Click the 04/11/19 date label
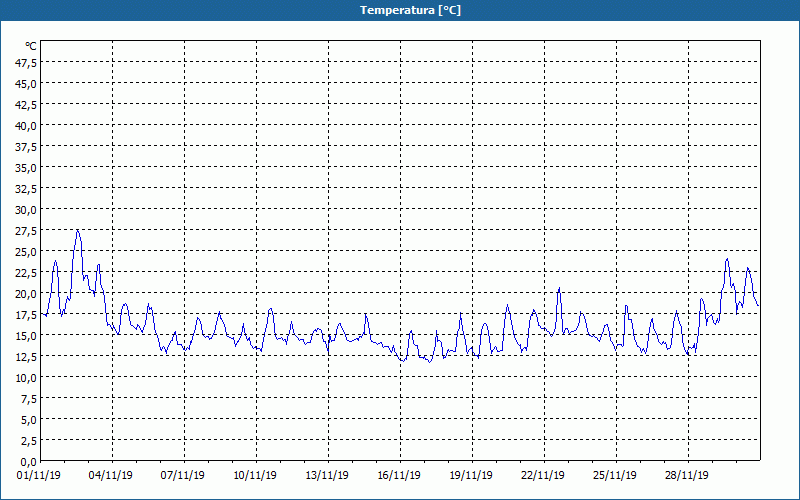 pyautogui.click(x=111, y=475)
